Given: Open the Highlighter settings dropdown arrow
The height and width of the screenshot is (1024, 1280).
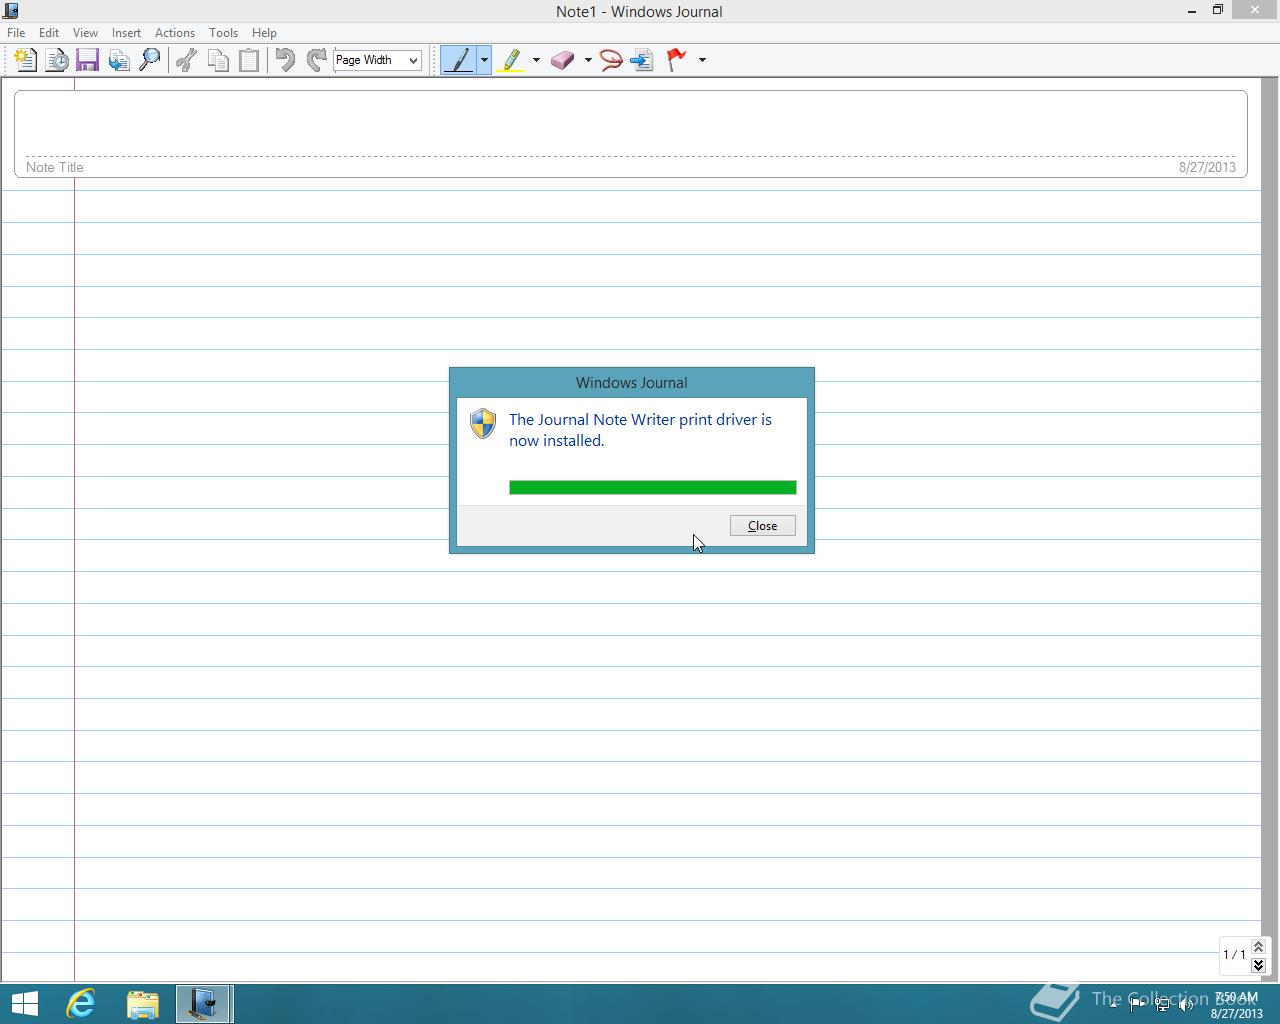Looking at the screenshot, I should click(536, 60).
